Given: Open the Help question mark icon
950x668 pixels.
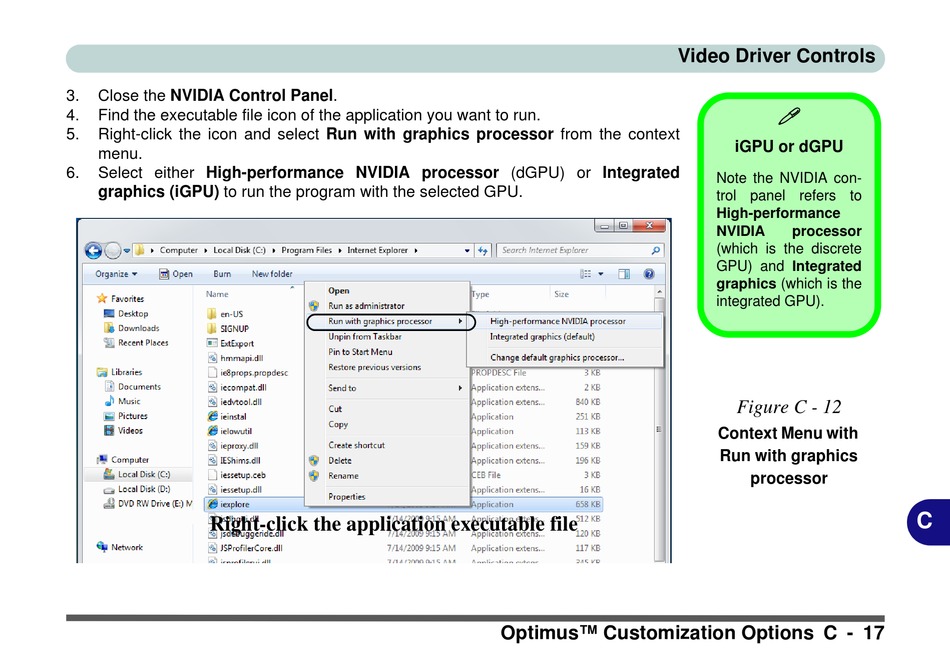Looking at the screenshot, I should point(649,274).
